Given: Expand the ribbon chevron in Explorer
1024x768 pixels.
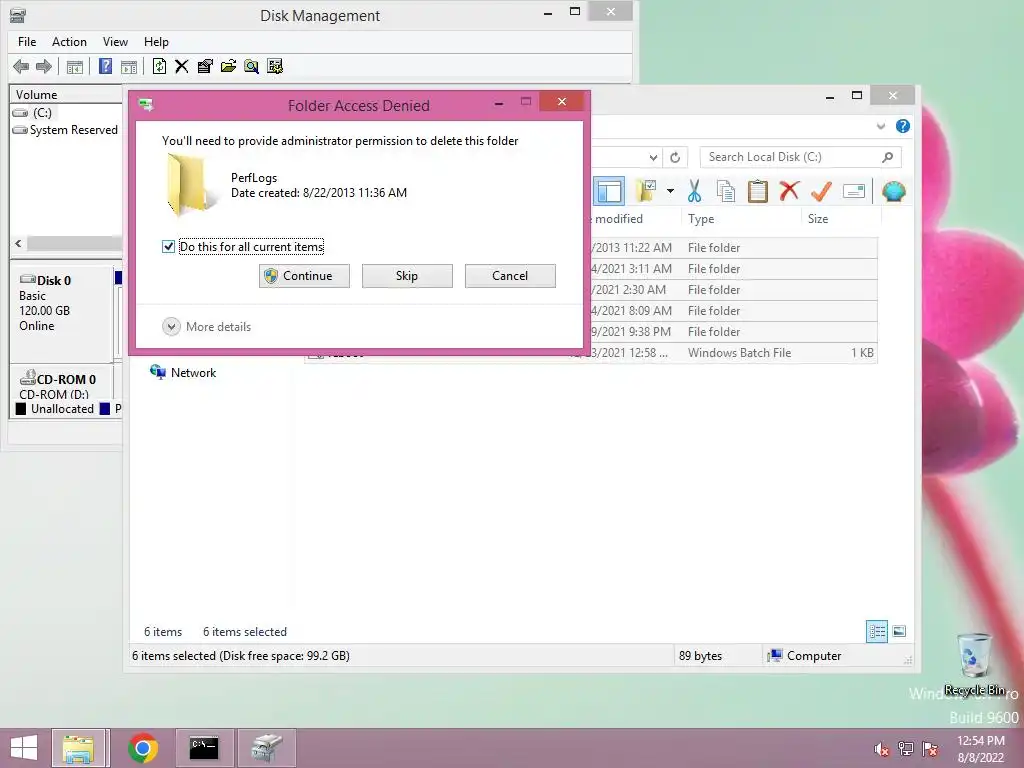Looking at the screenshot, I should [880, 126].
